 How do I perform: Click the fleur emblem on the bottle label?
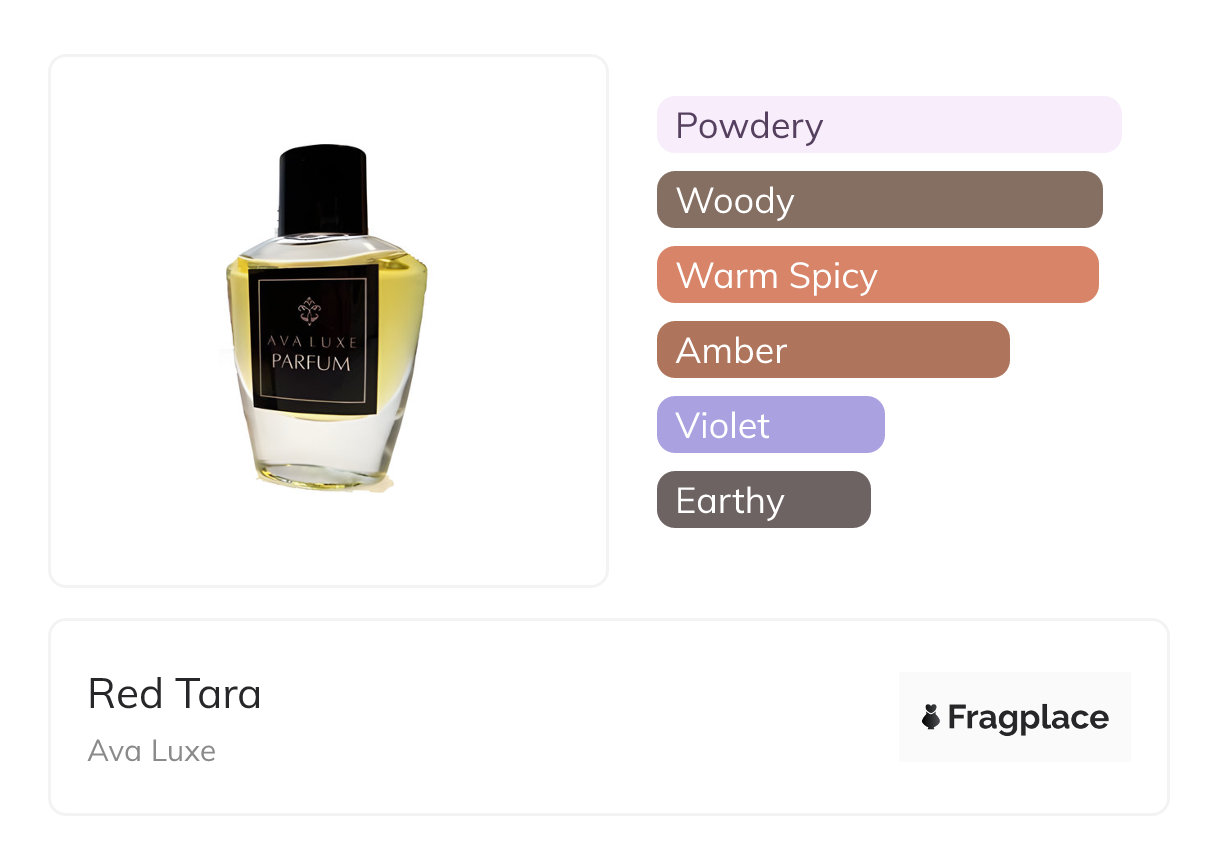(x=310, y=311)
